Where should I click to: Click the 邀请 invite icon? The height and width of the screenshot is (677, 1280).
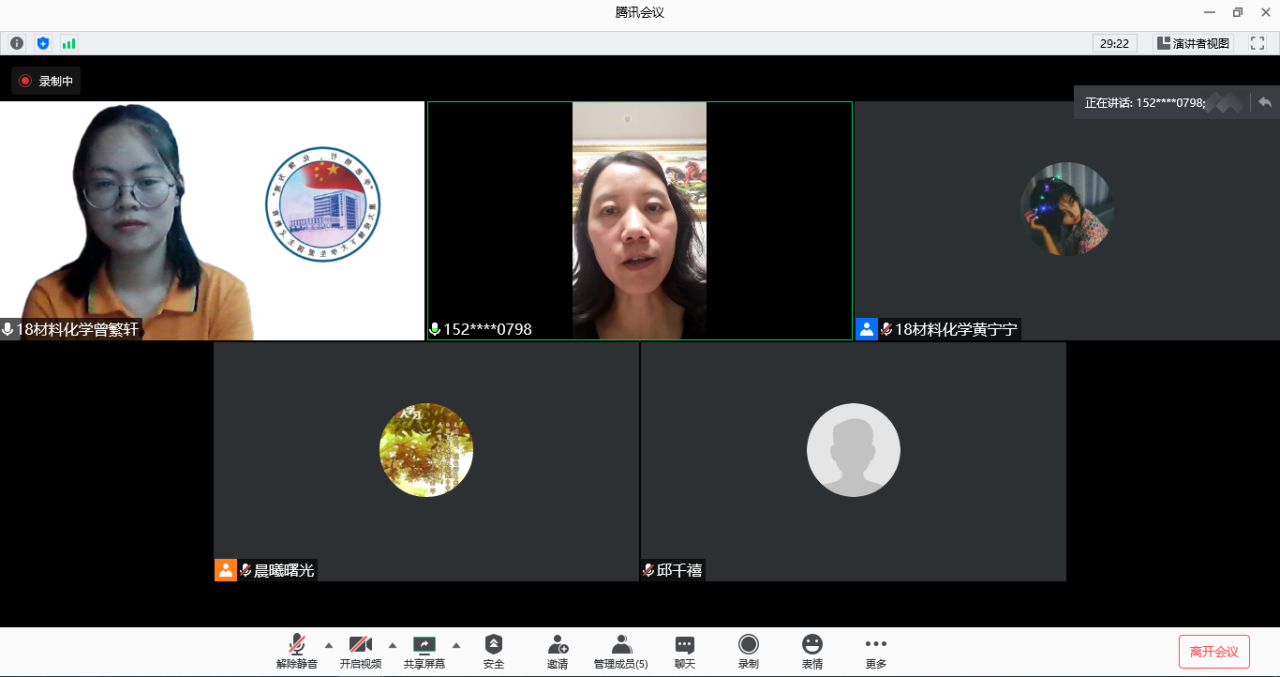(x=557, y=651)
